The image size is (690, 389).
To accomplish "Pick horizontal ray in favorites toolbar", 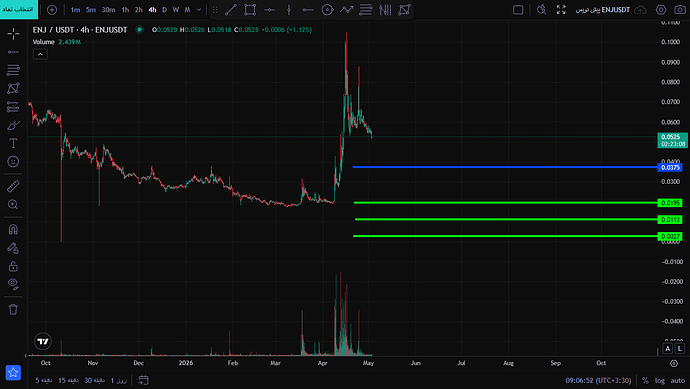I will click(308, 10).
